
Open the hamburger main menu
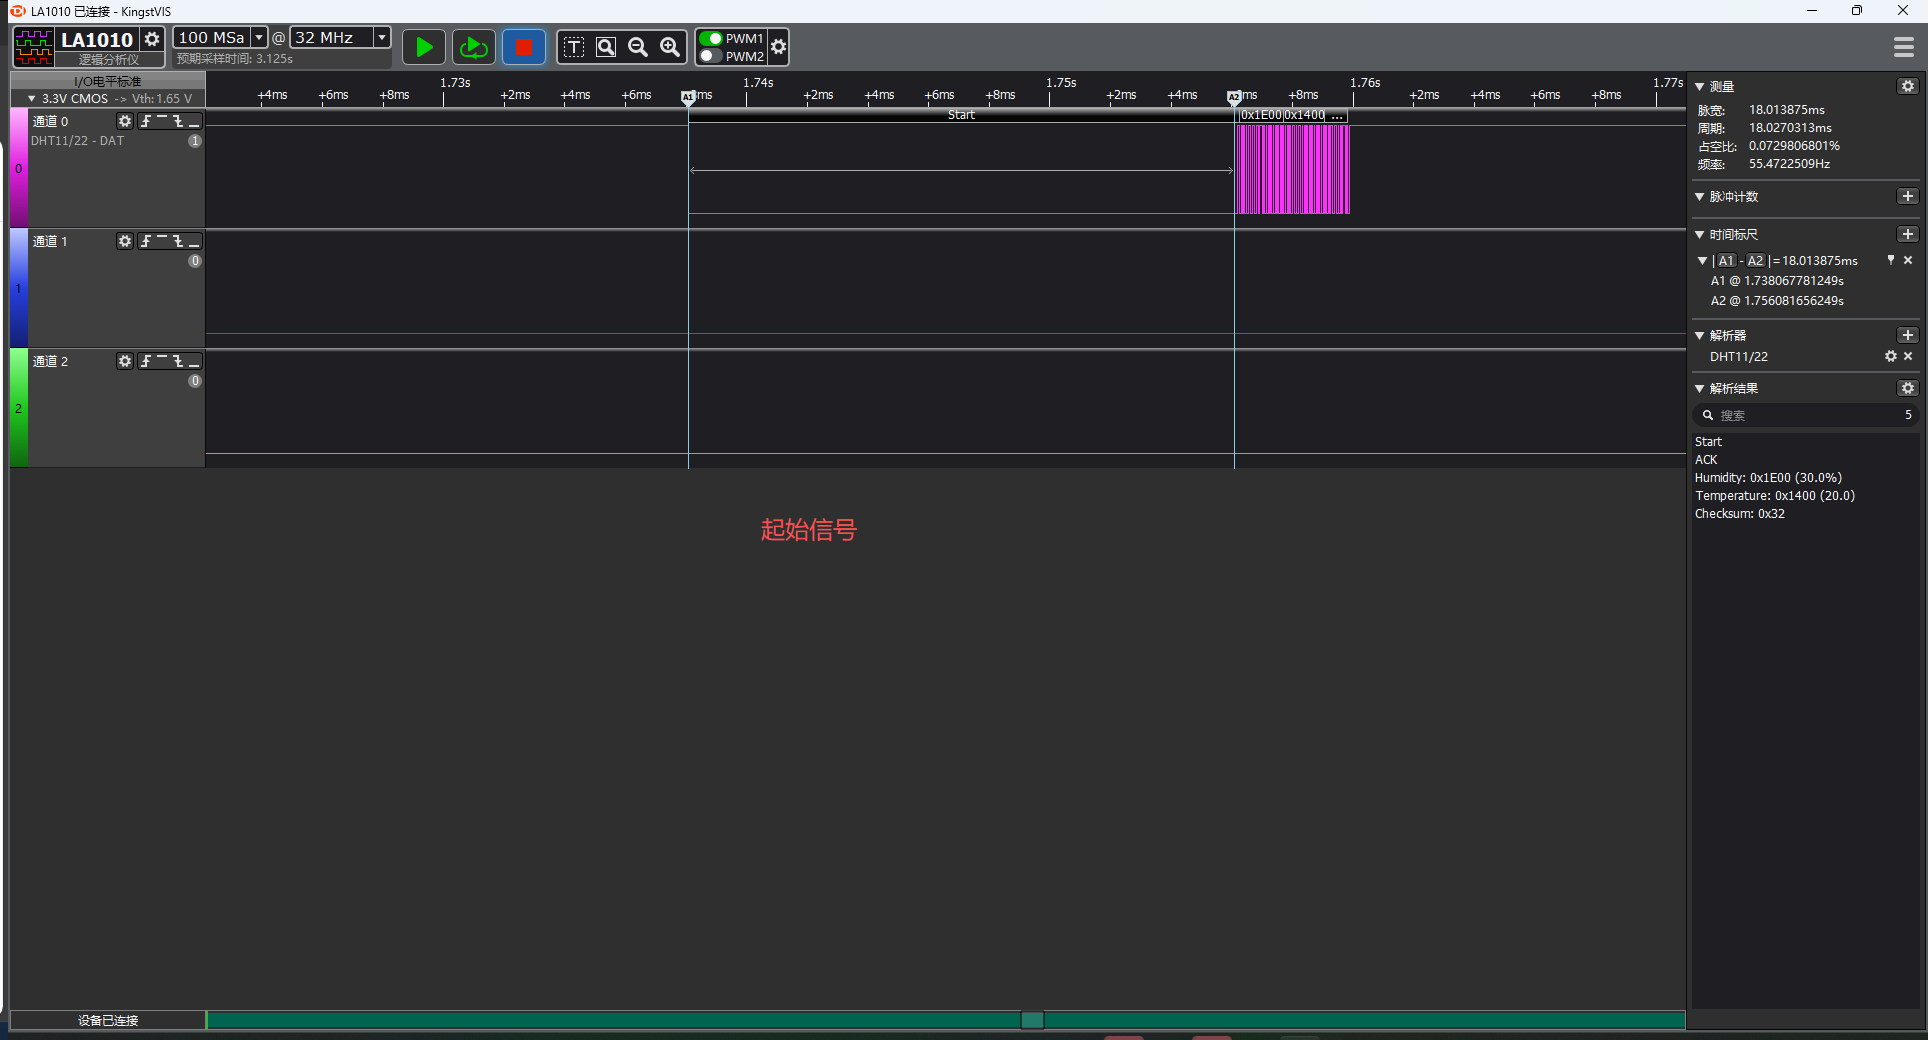[1903, 47]
